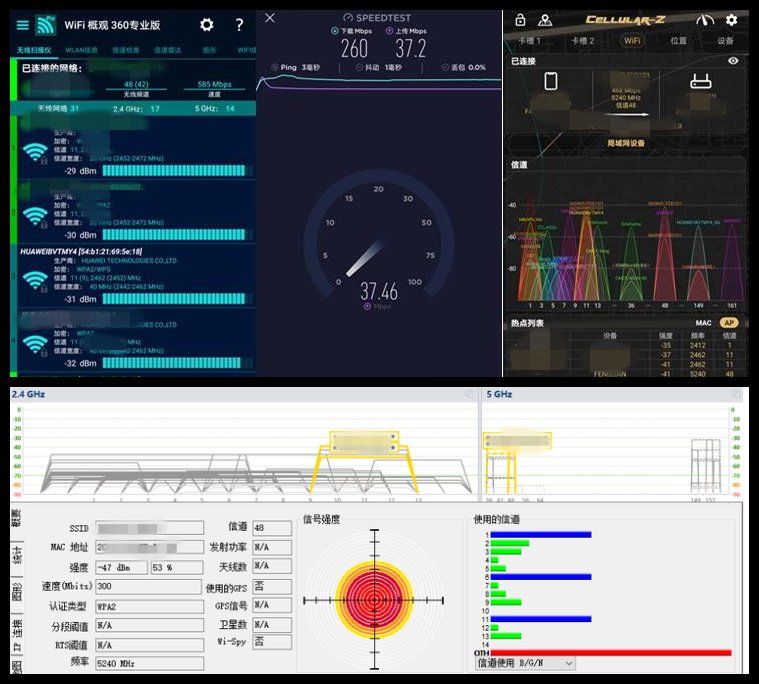Click the SSID field in details panel
The height and width of the screenshot is (684, 759).
[150, 528]
